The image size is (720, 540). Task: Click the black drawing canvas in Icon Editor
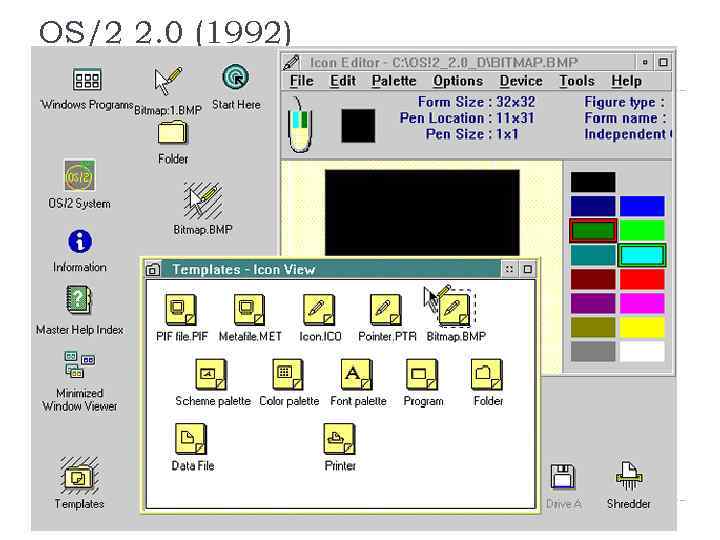422,213
